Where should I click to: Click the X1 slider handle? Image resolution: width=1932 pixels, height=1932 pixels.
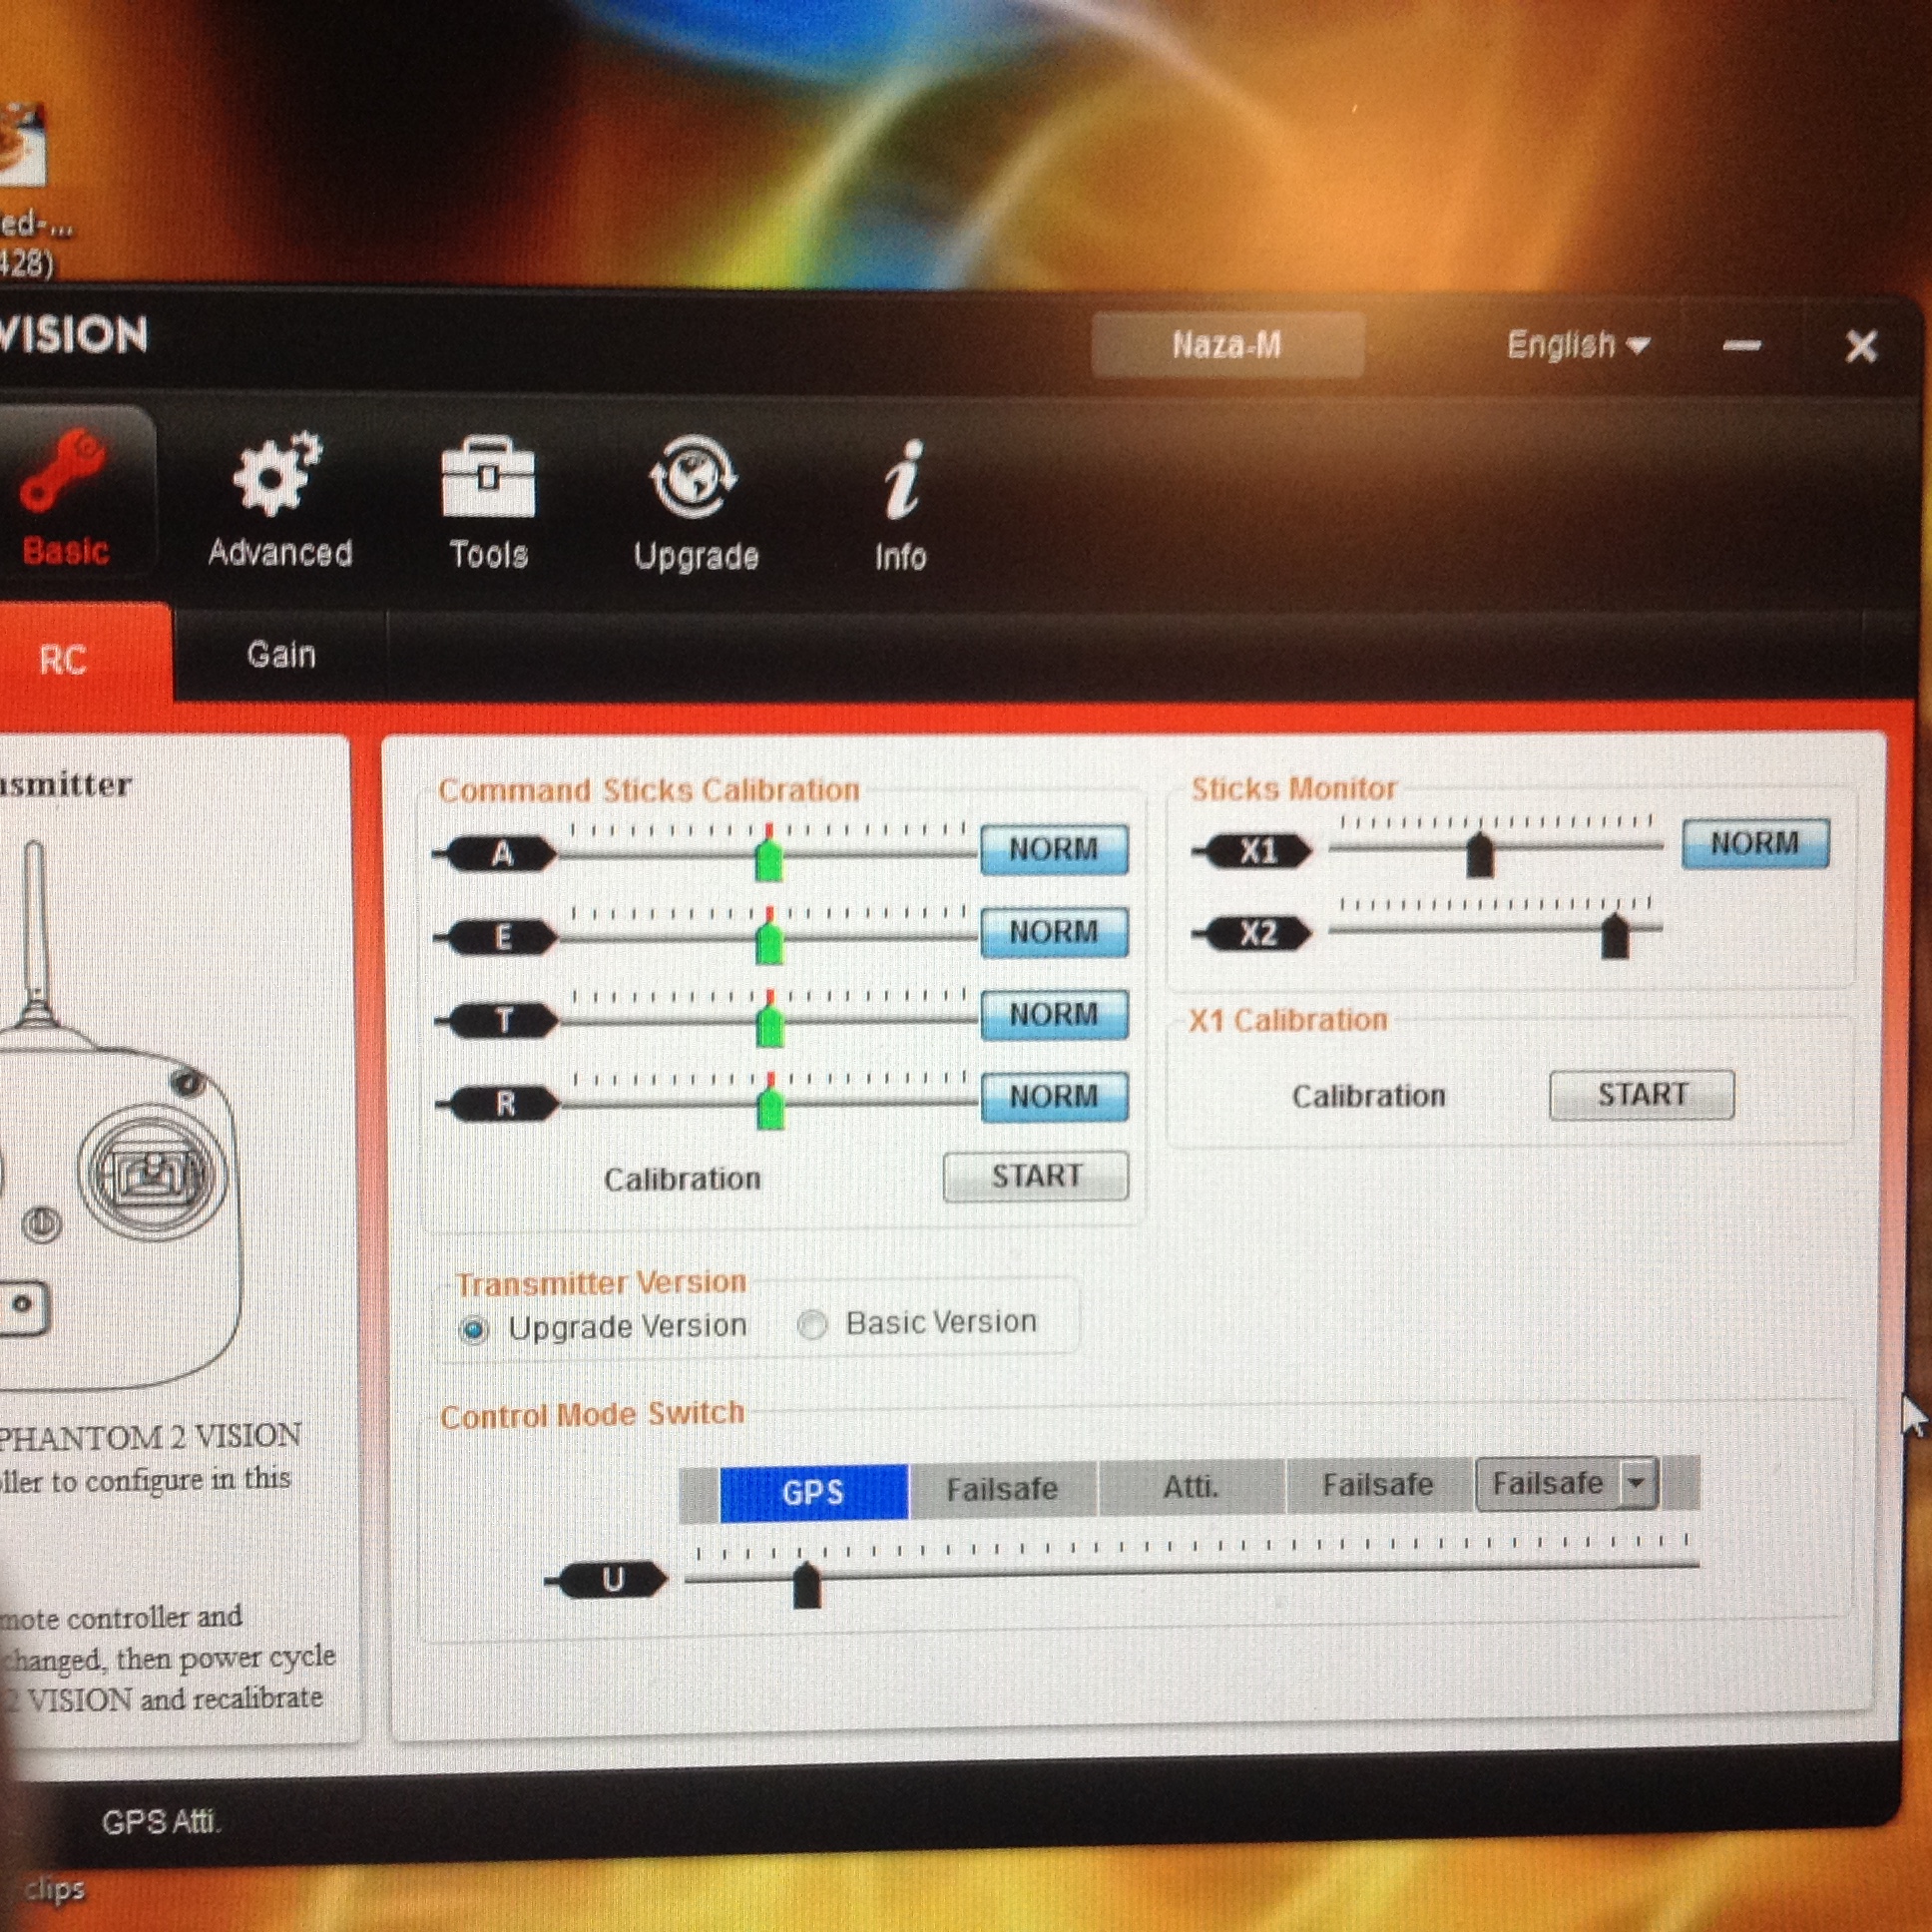coord(1480,855)
